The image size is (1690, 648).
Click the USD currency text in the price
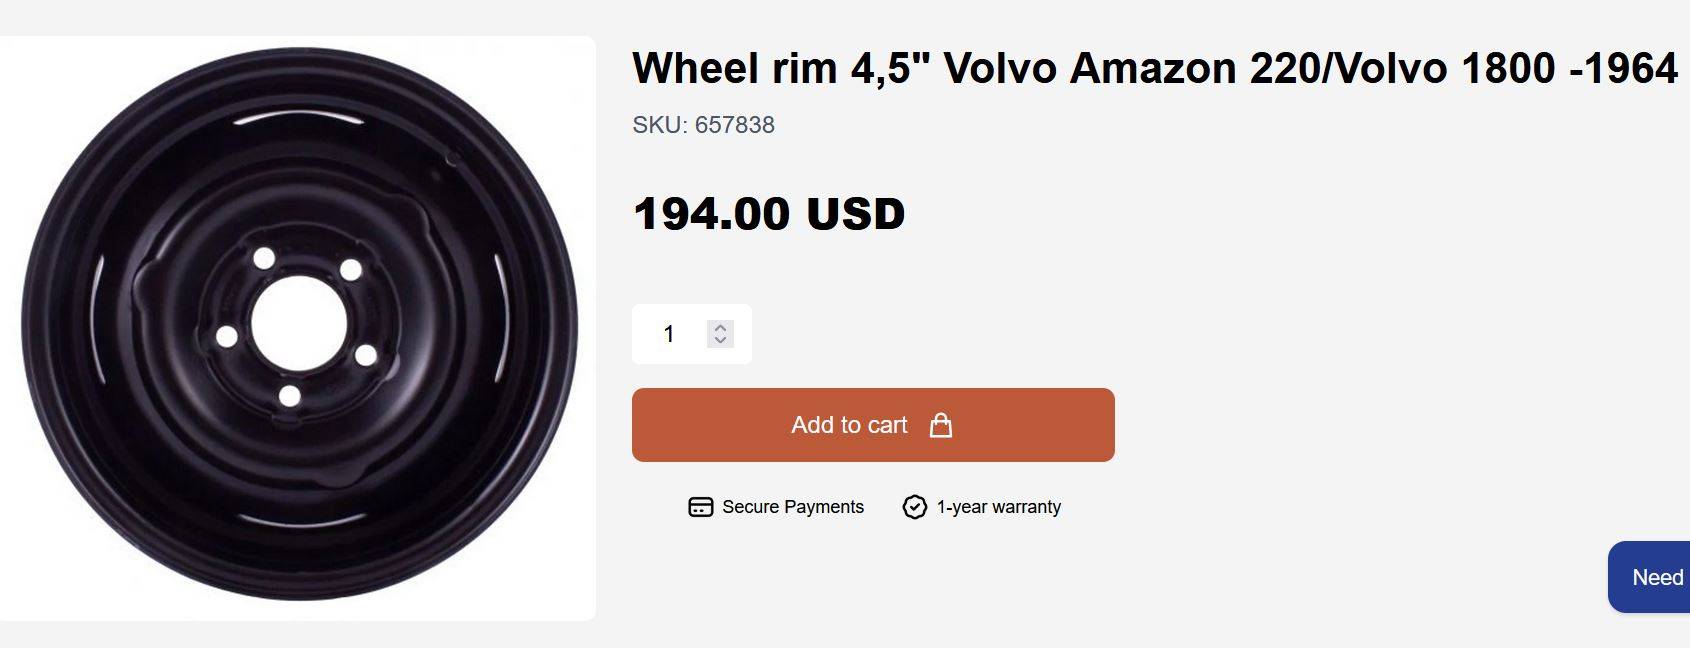(x=855, y=214)
